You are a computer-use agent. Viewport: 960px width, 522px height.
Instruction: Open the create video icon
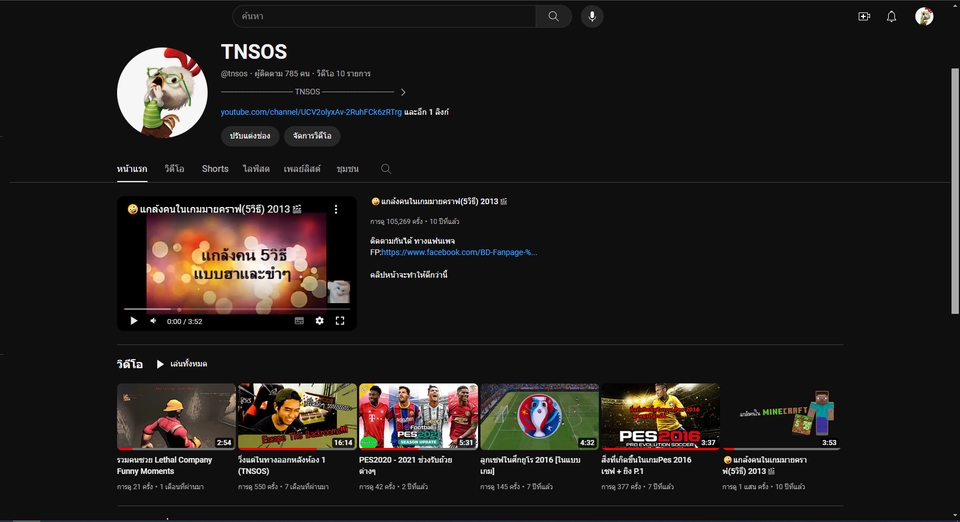coord(864,17)
